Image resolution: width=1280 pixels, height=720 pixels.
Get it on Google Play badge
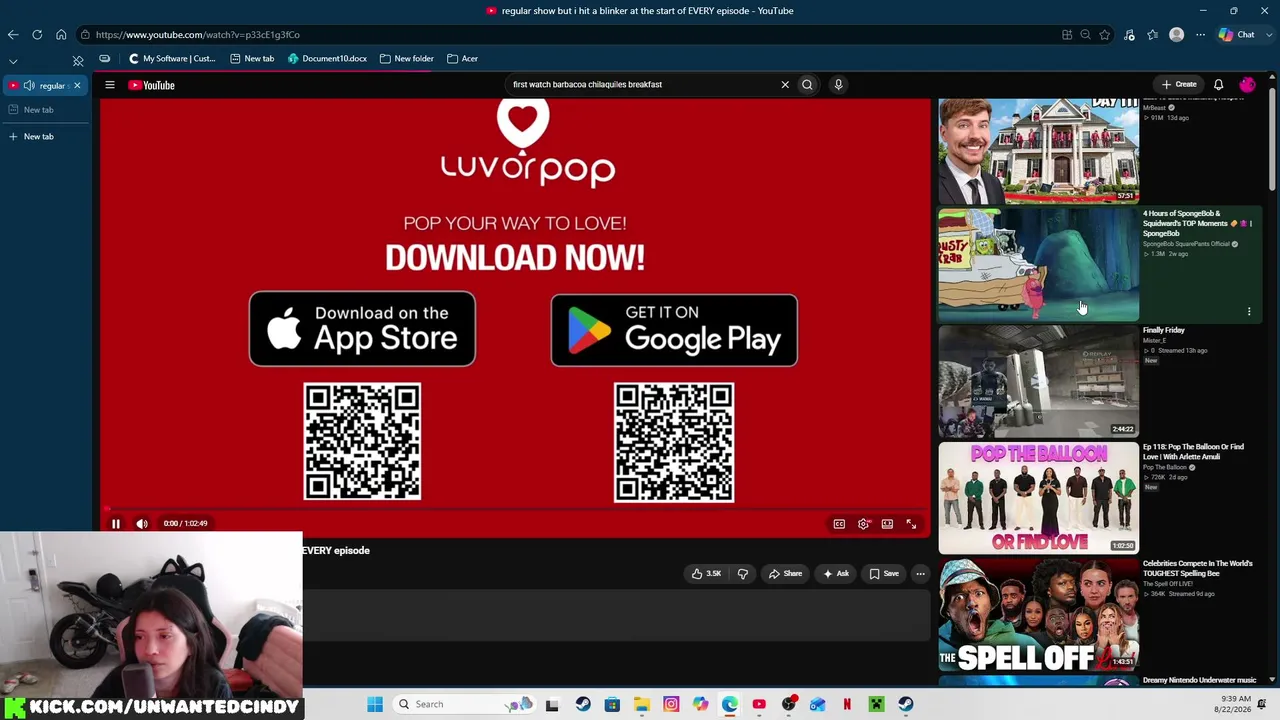pyautogui.click(x=674, y=330)
